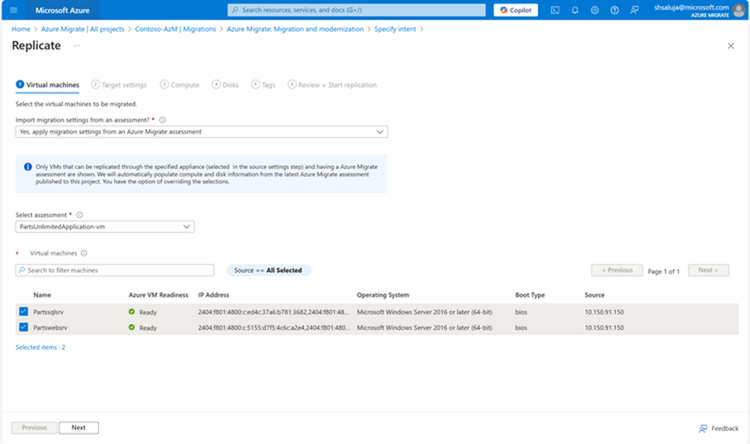
Task: Click Search to filter machines field
Action: (115, 270)
